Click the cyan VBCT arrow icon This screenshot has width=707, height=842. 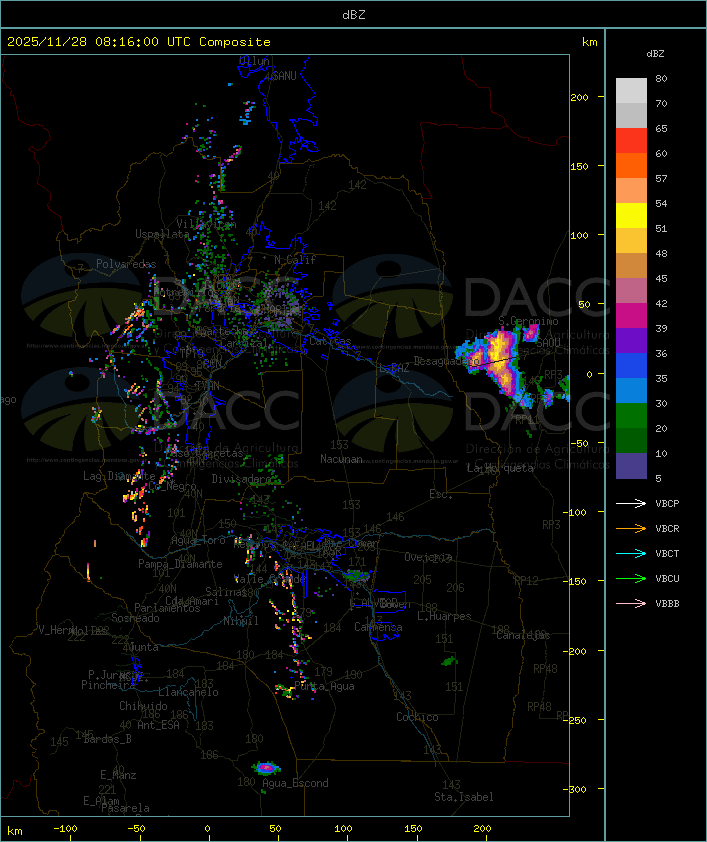631,553
